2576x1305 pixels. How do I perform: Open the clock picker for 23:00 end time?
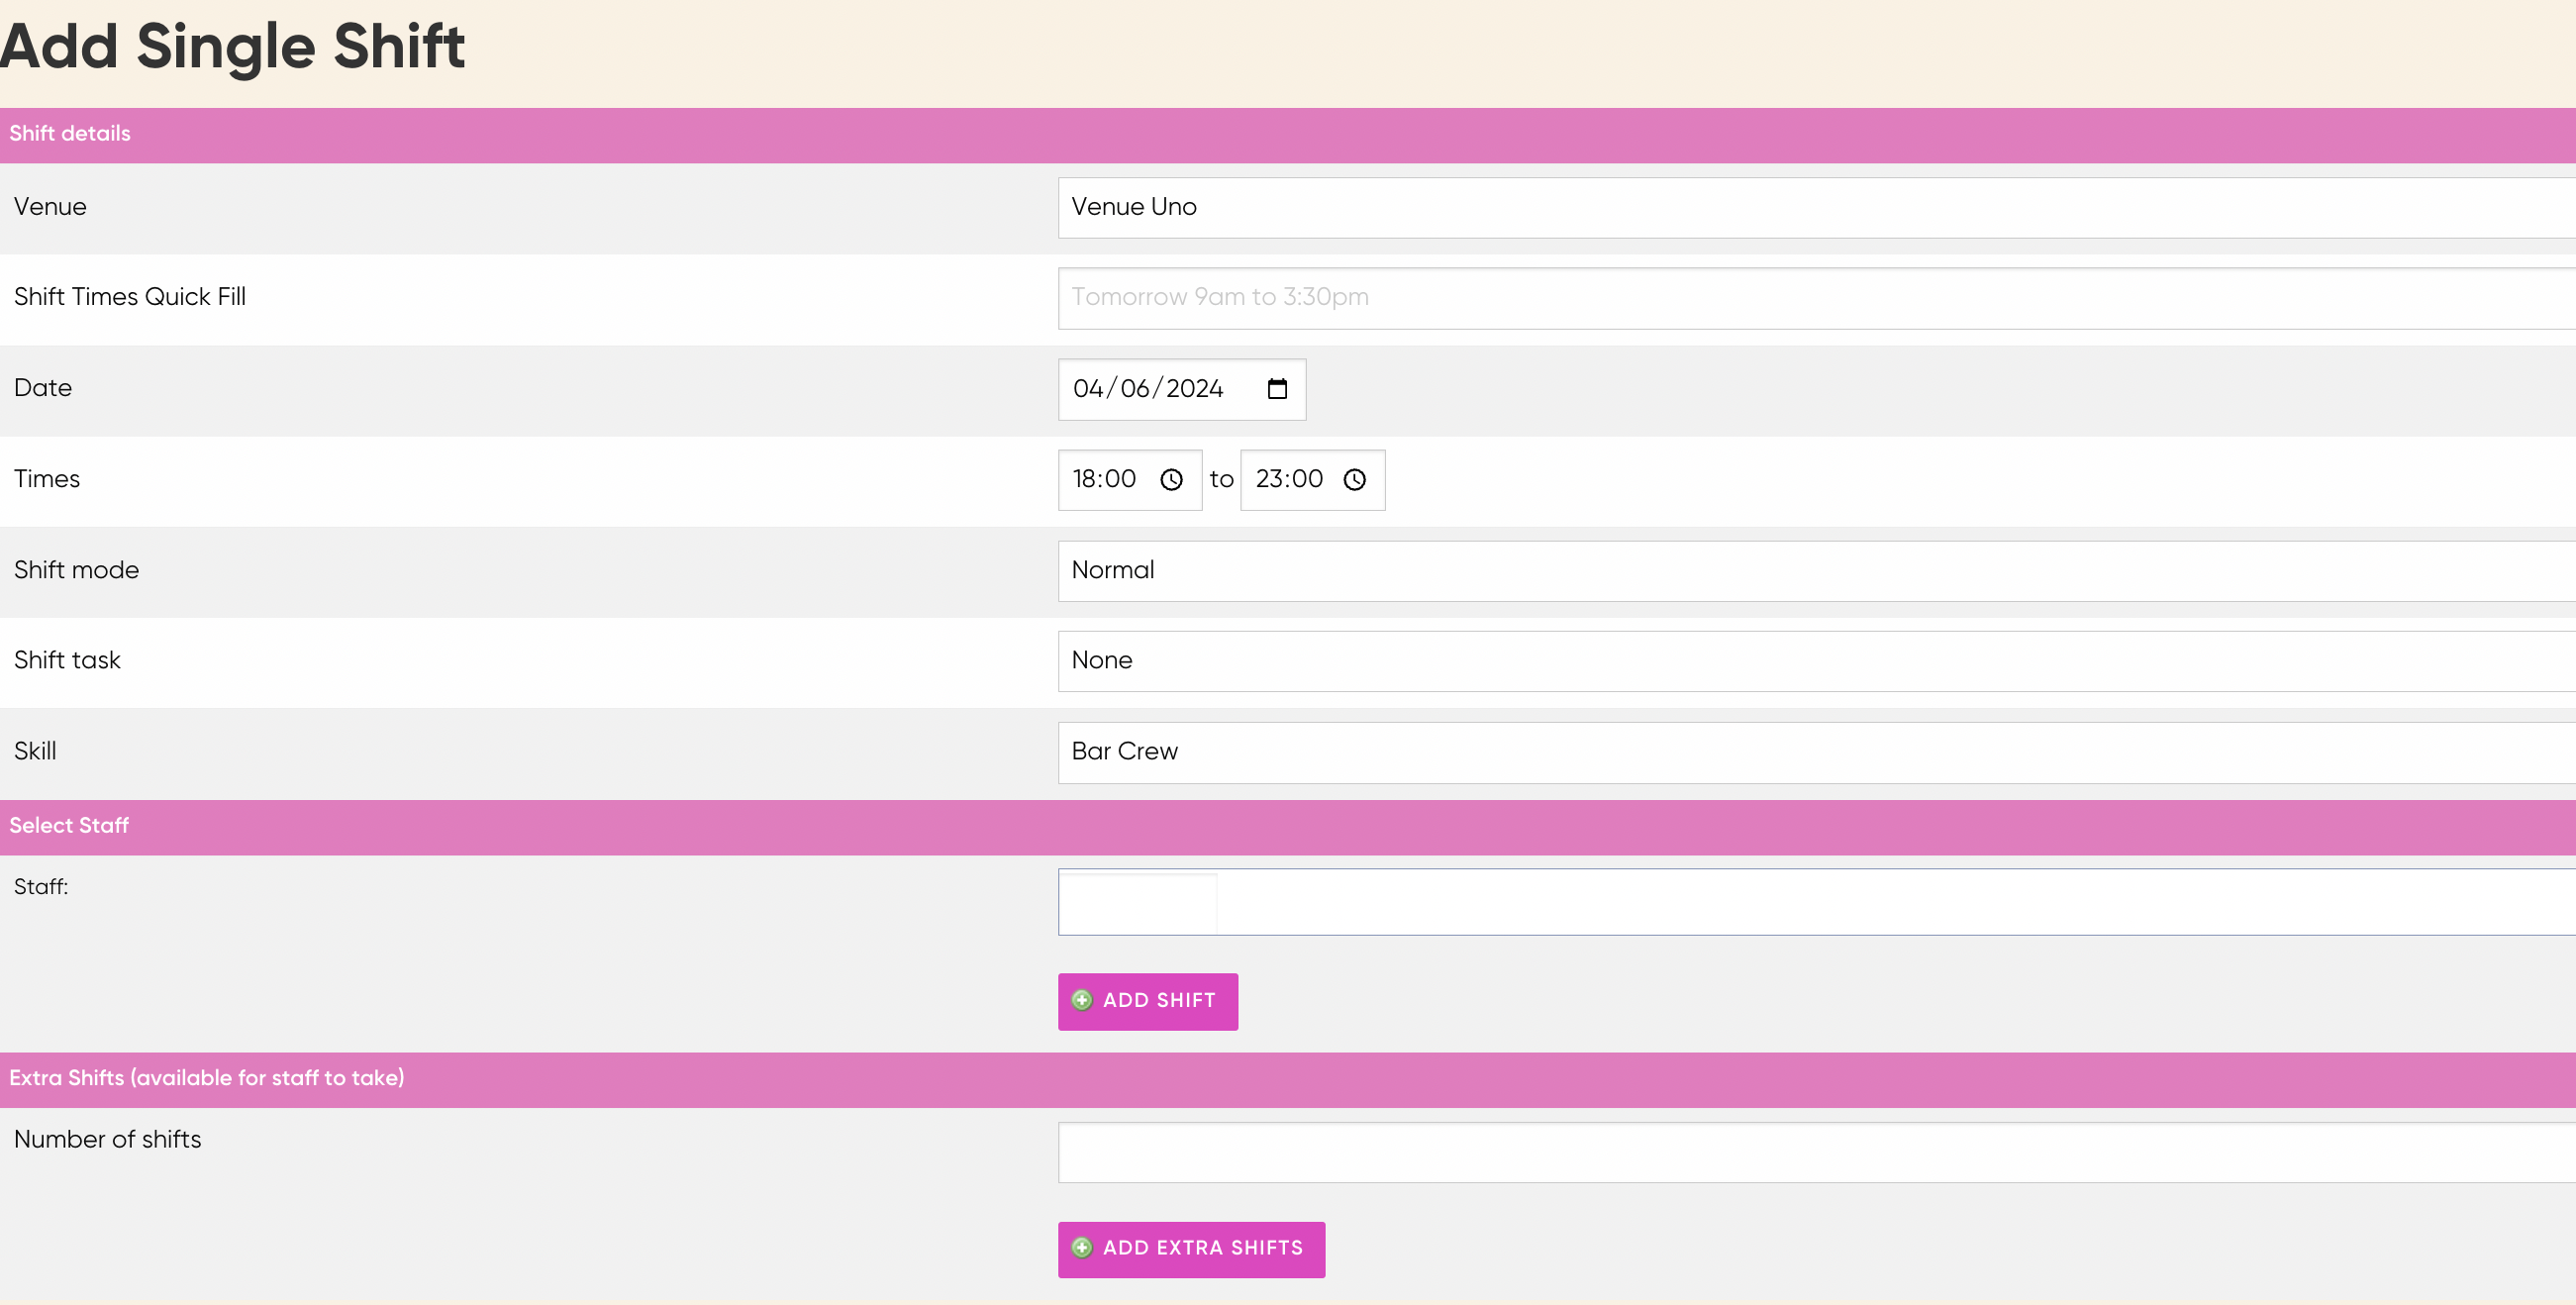click(1354, 480)
